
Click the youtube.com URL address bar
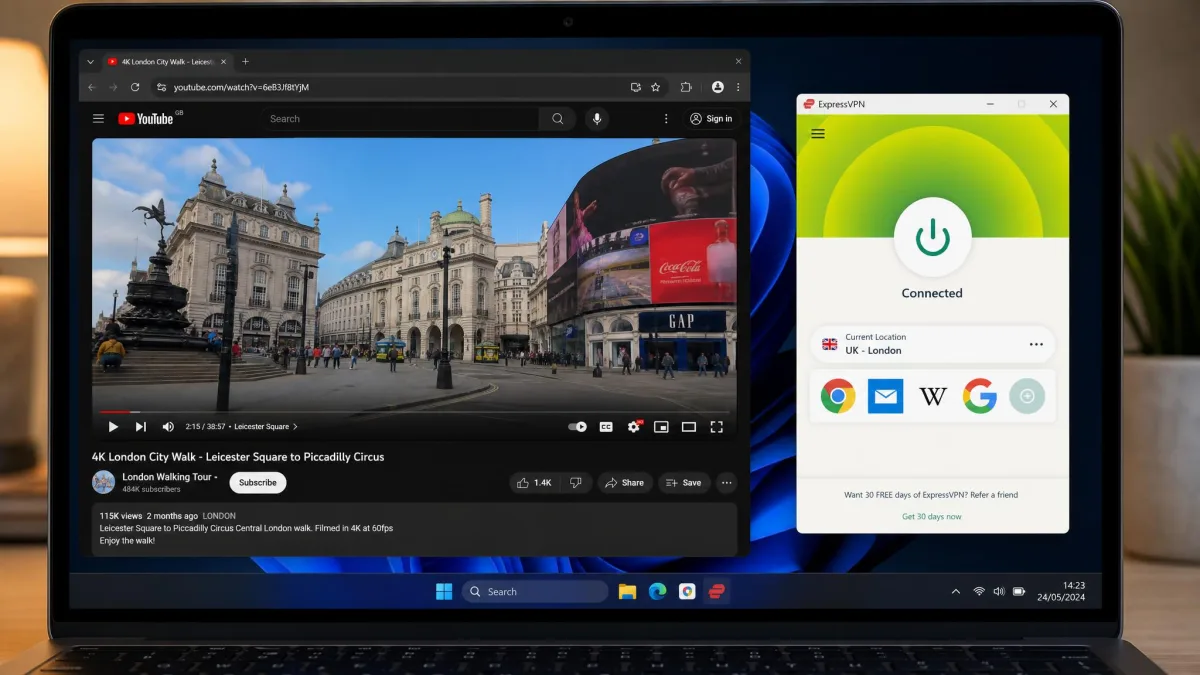(x=241, y=87)
